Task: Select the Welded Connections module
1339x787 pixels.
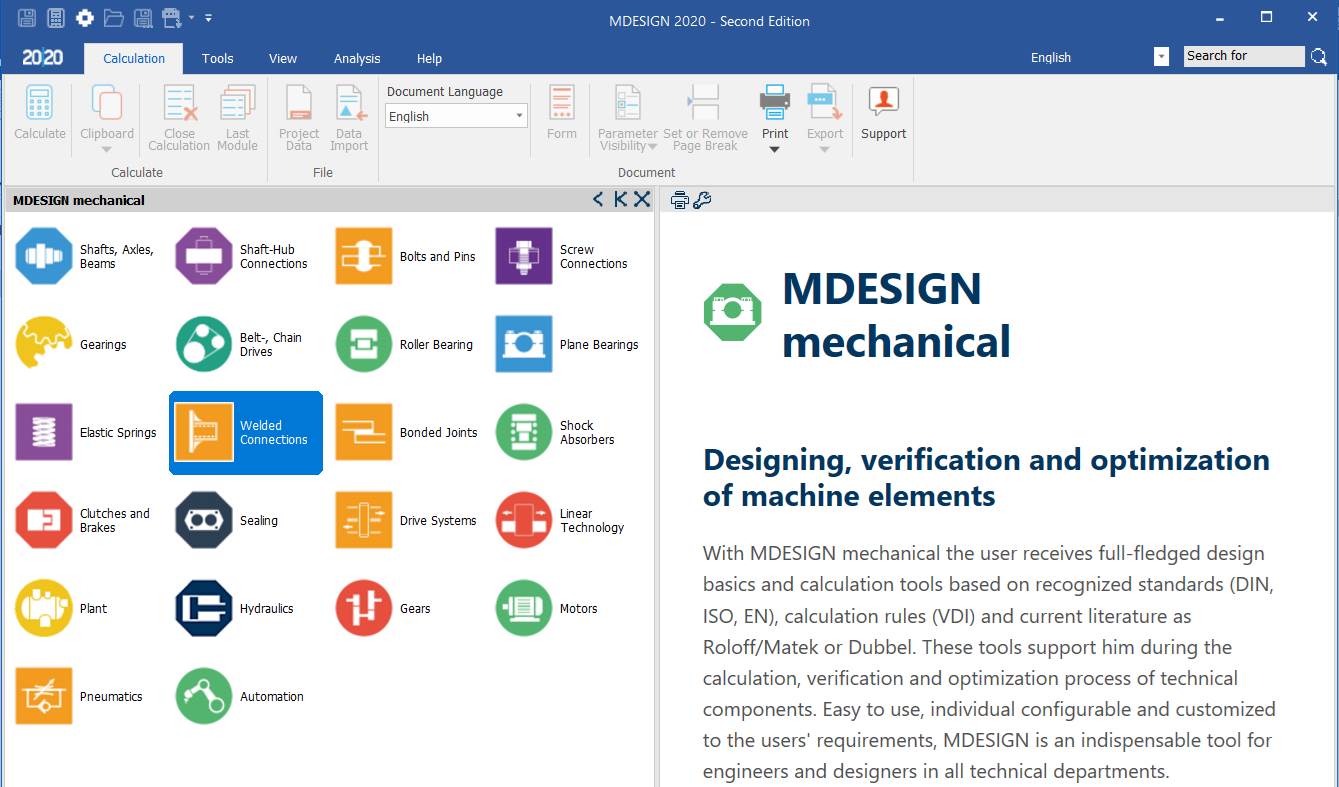Action: [246, 432]
